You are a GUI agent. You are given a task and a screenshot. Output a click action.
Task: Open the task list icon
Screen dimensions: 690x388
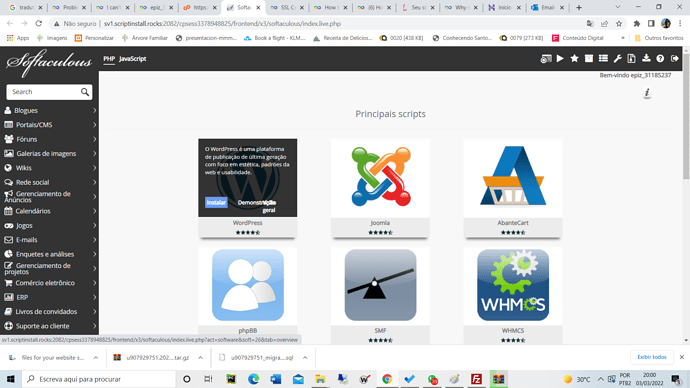(603, 59)
